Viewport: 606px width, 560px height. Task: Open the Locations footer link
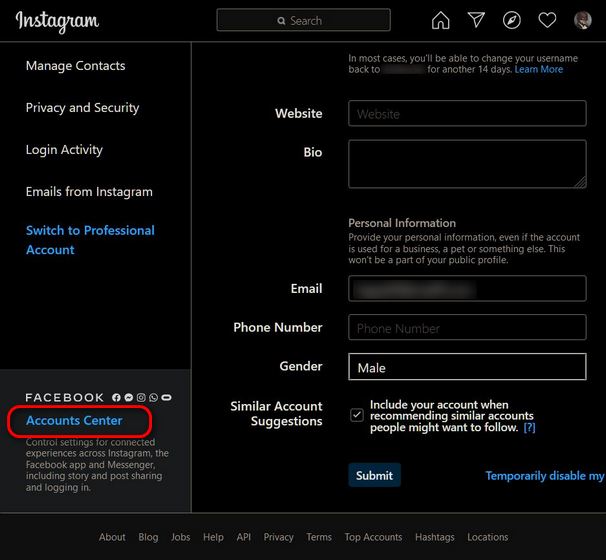(488, 537)
